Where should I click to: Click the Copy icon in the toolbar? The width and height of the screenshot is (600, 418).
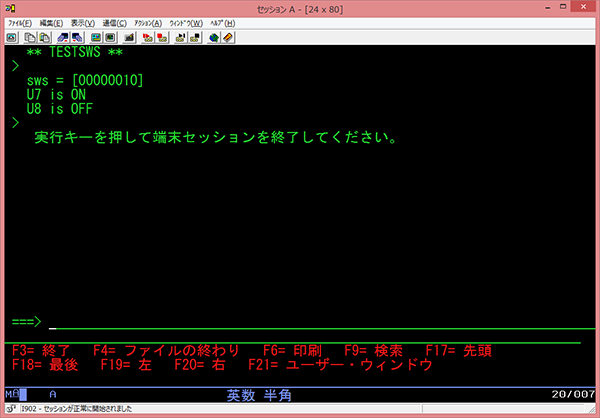(x=32, y=38)
